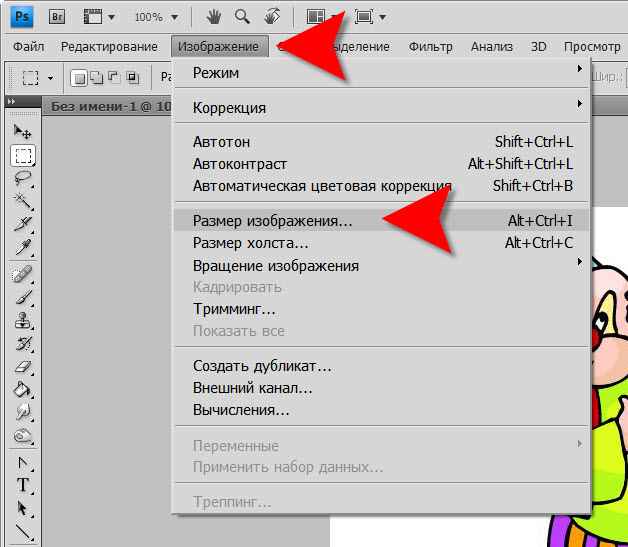Image resolution: width=628 pixels, height=547 pixels.
Task: Select the Hand tool in top bar
Action: 213,17
